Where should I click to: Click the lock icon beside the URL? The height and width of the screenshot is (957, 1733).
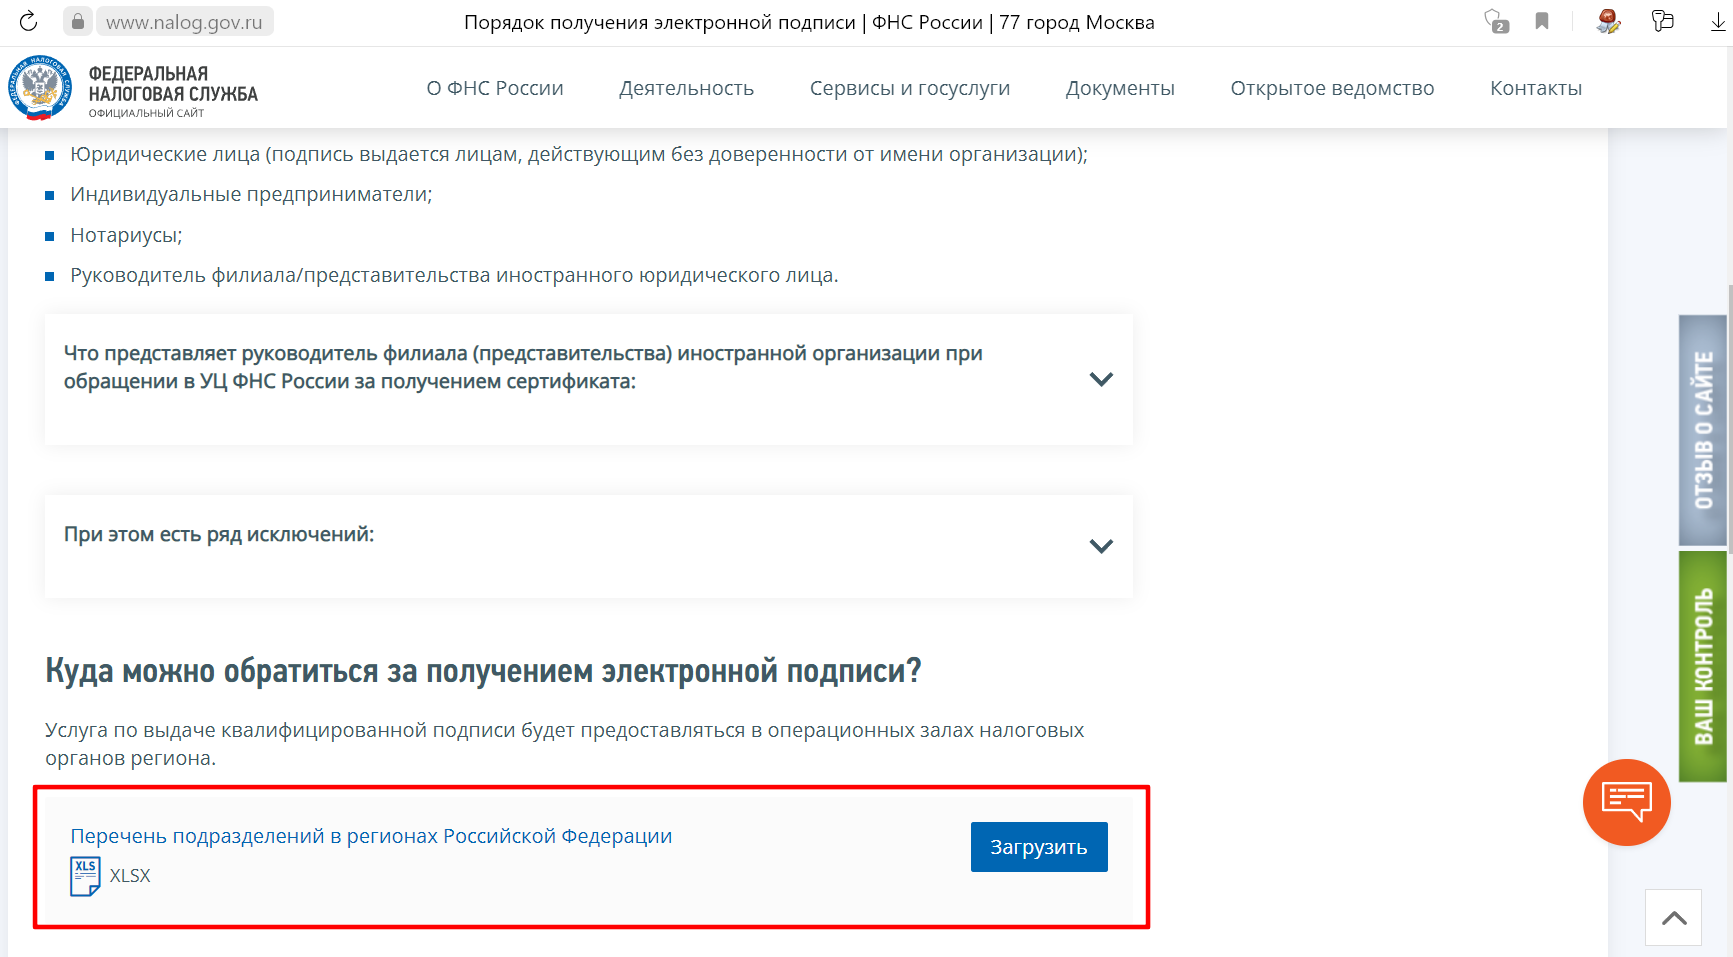point(78,21)
